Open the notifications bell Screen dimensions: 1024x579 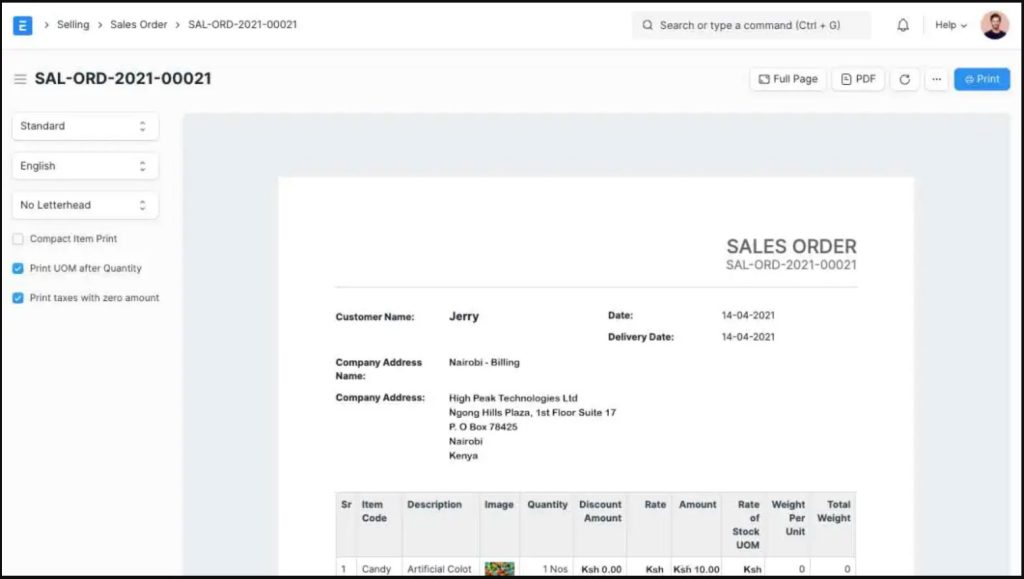[903, 25]
